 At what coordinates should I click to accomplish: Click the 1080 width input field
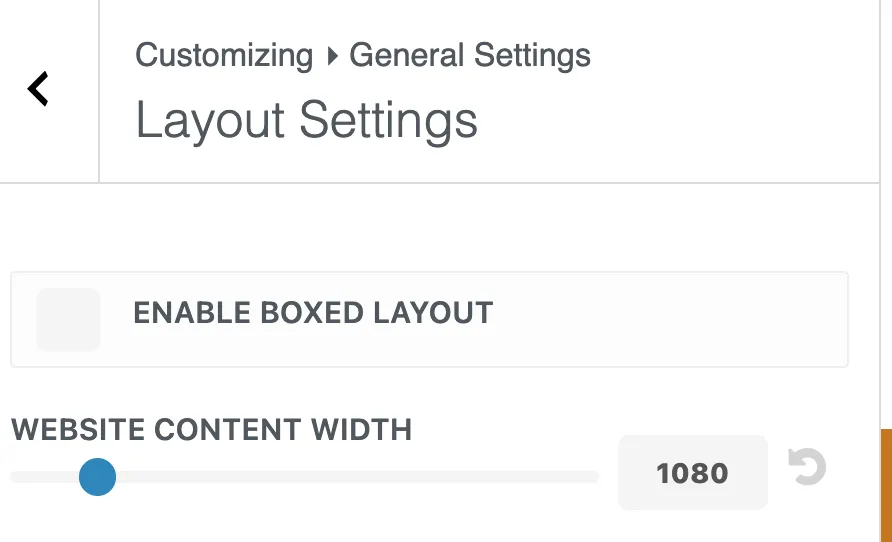[692, 473]
